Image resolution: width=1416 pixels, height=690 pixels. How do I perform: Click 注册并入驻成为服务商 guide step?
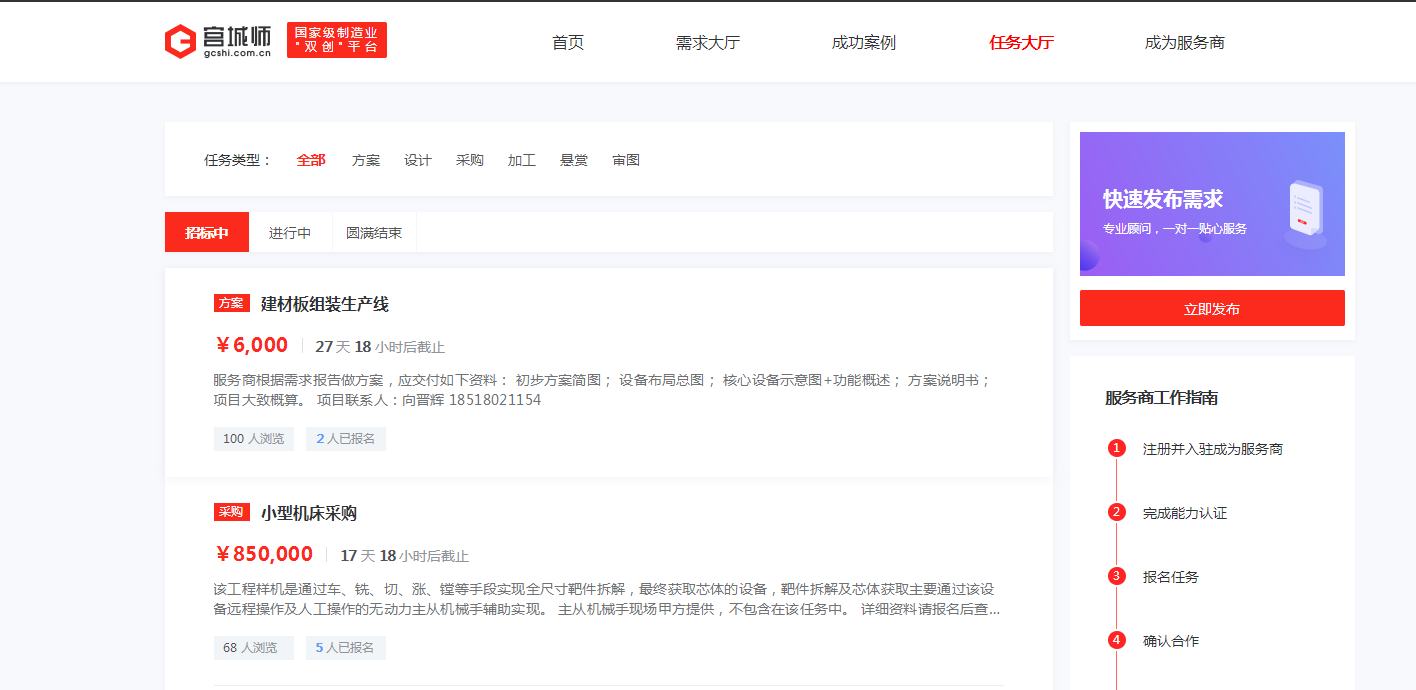[1213, 449]
